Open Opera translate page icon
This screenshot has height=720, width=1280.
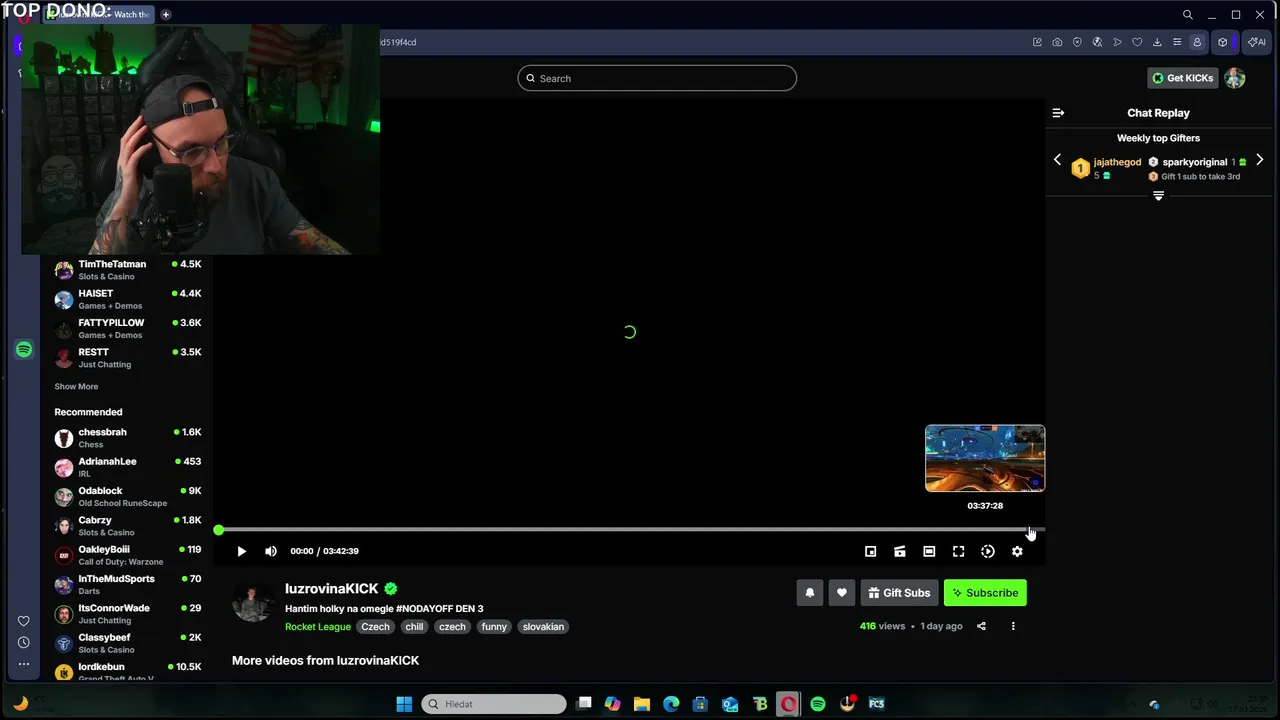tap(1097, 42)
